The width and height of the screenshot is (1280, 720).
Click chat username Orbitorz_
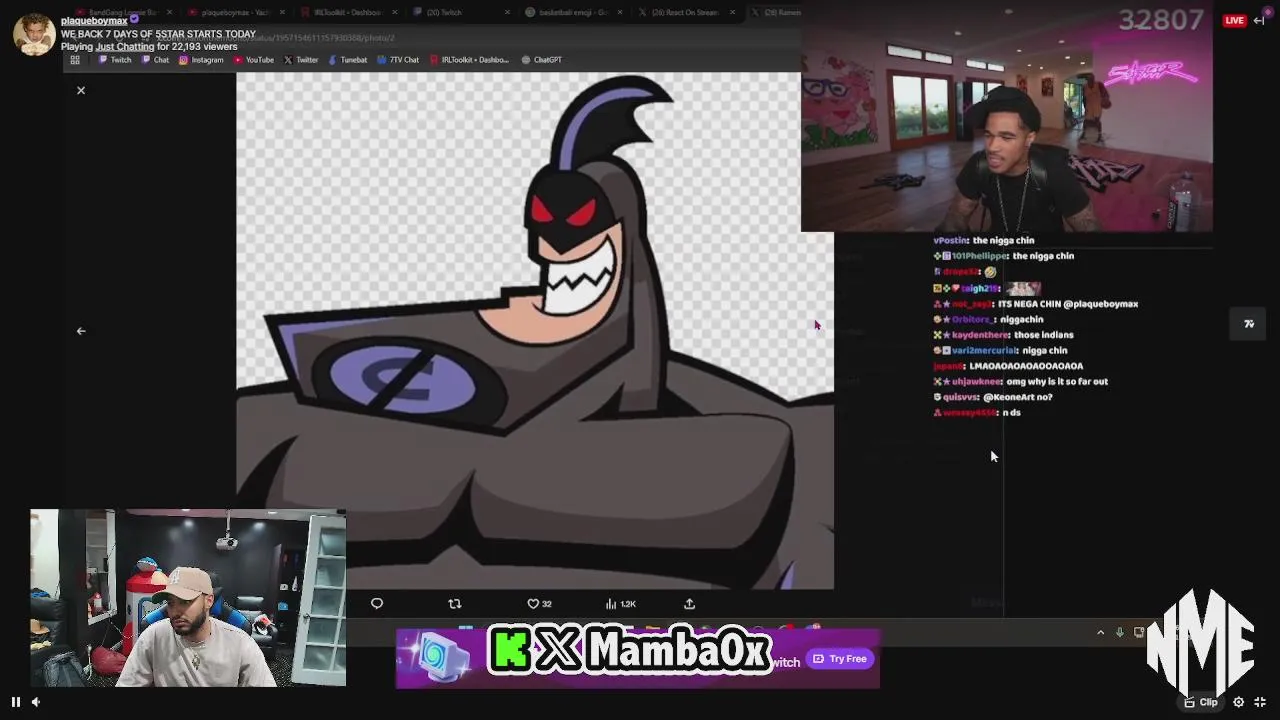[973, 320]
